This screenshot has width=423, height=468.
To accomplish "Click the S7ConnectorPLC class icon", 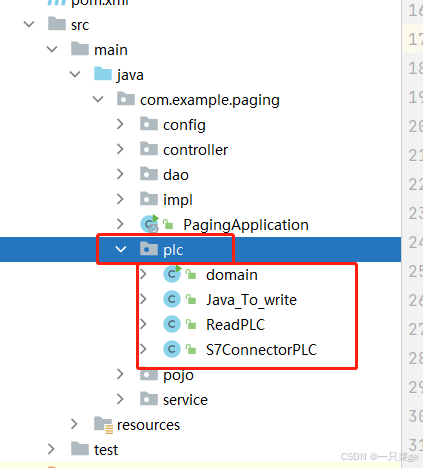I will [x=172, y=349].
